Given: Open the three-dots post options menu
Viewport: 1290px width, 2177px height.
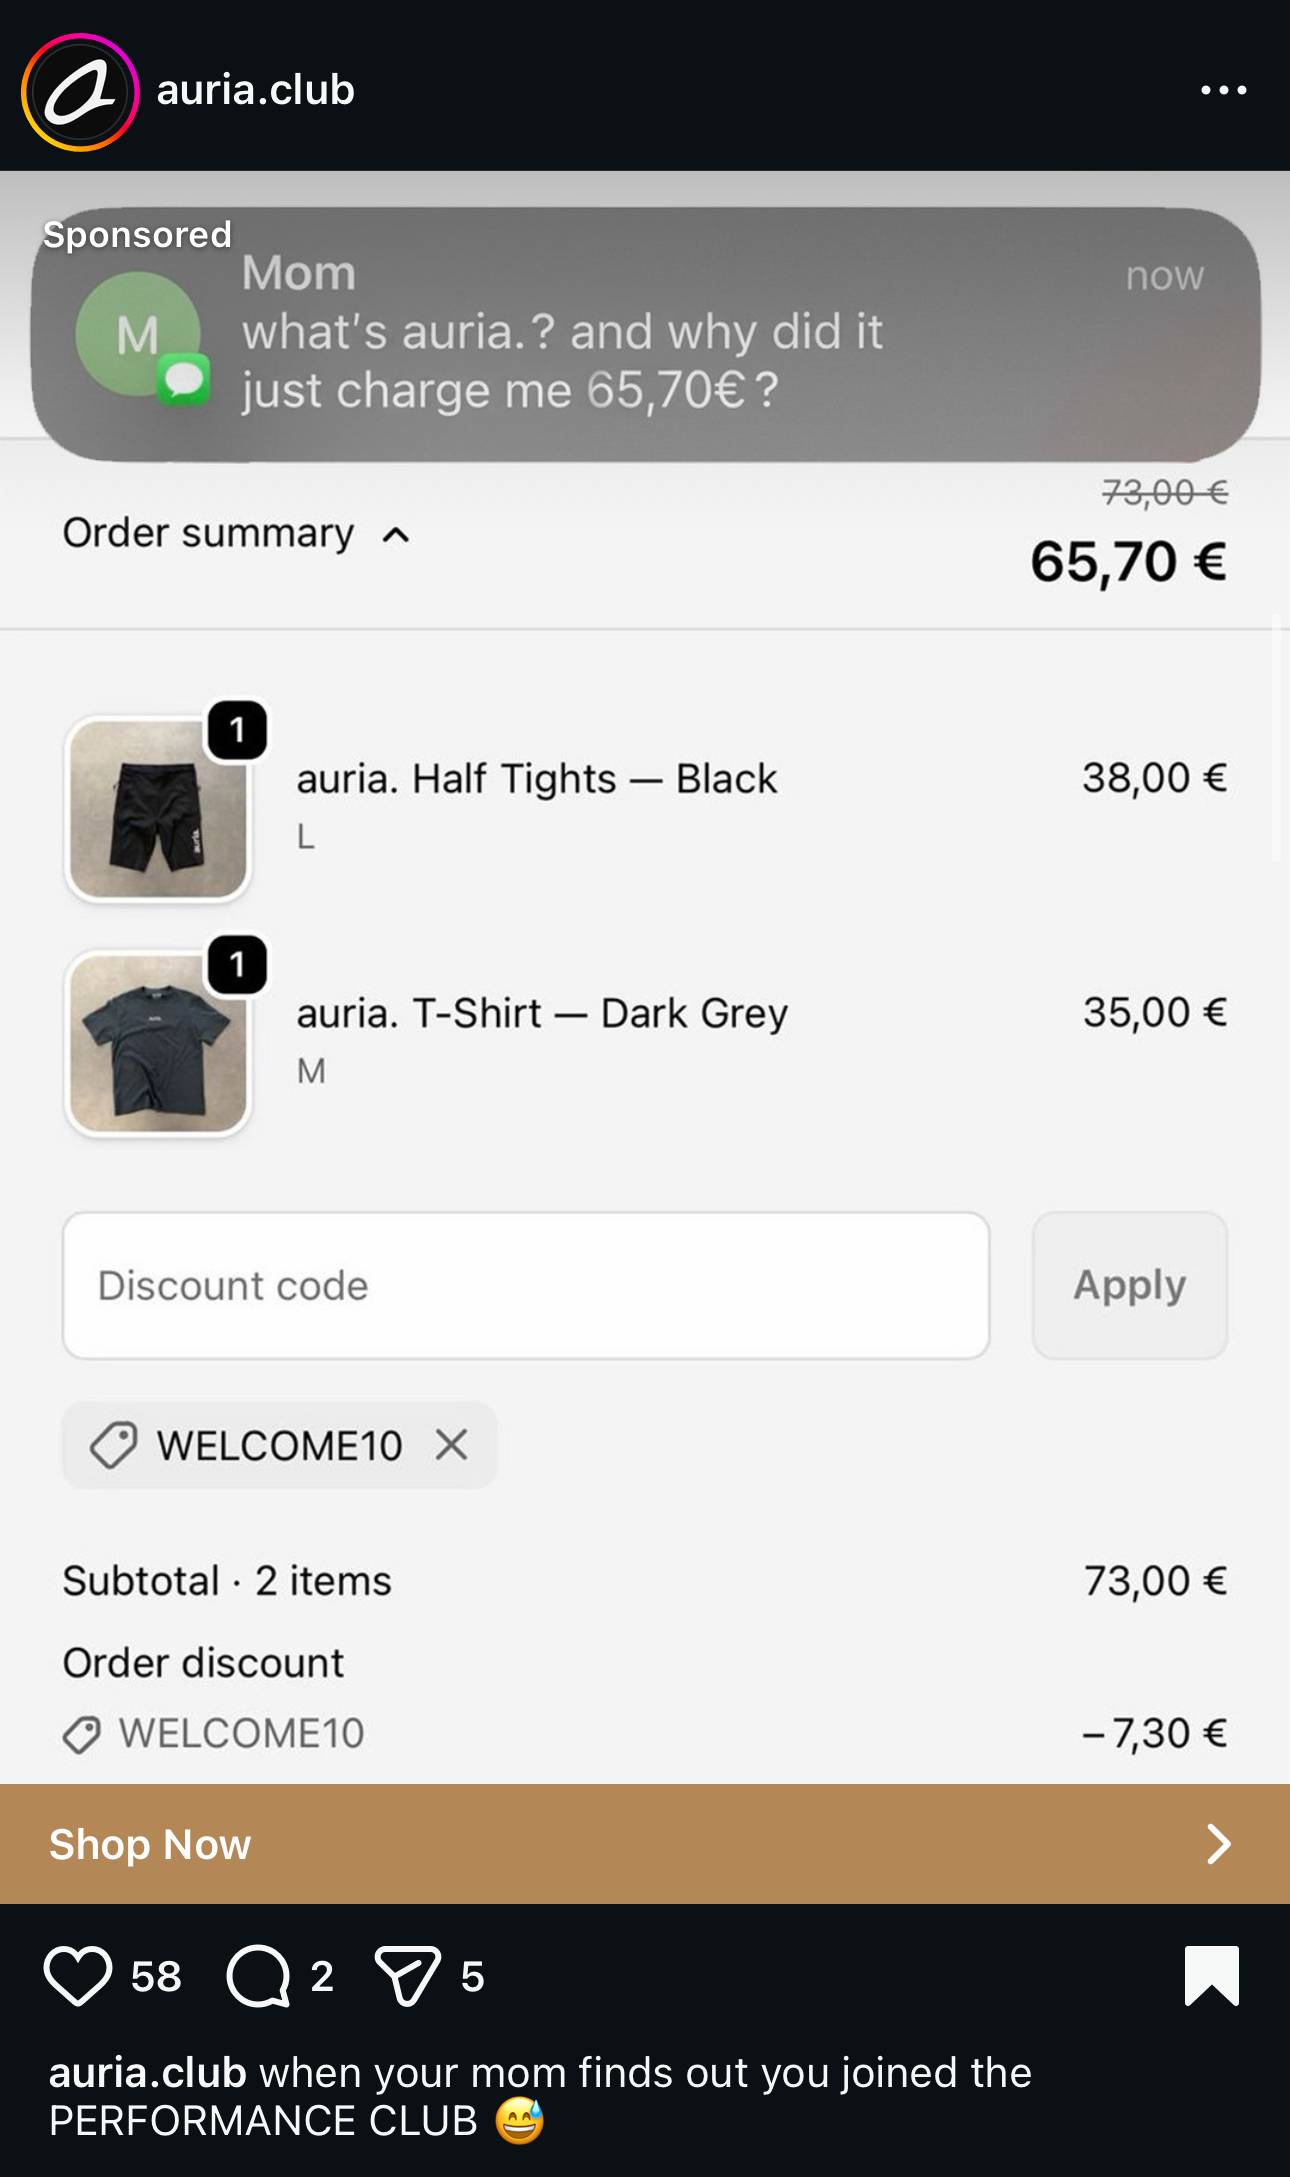Looking at the screenshot, I should [x=1223, y=90].
